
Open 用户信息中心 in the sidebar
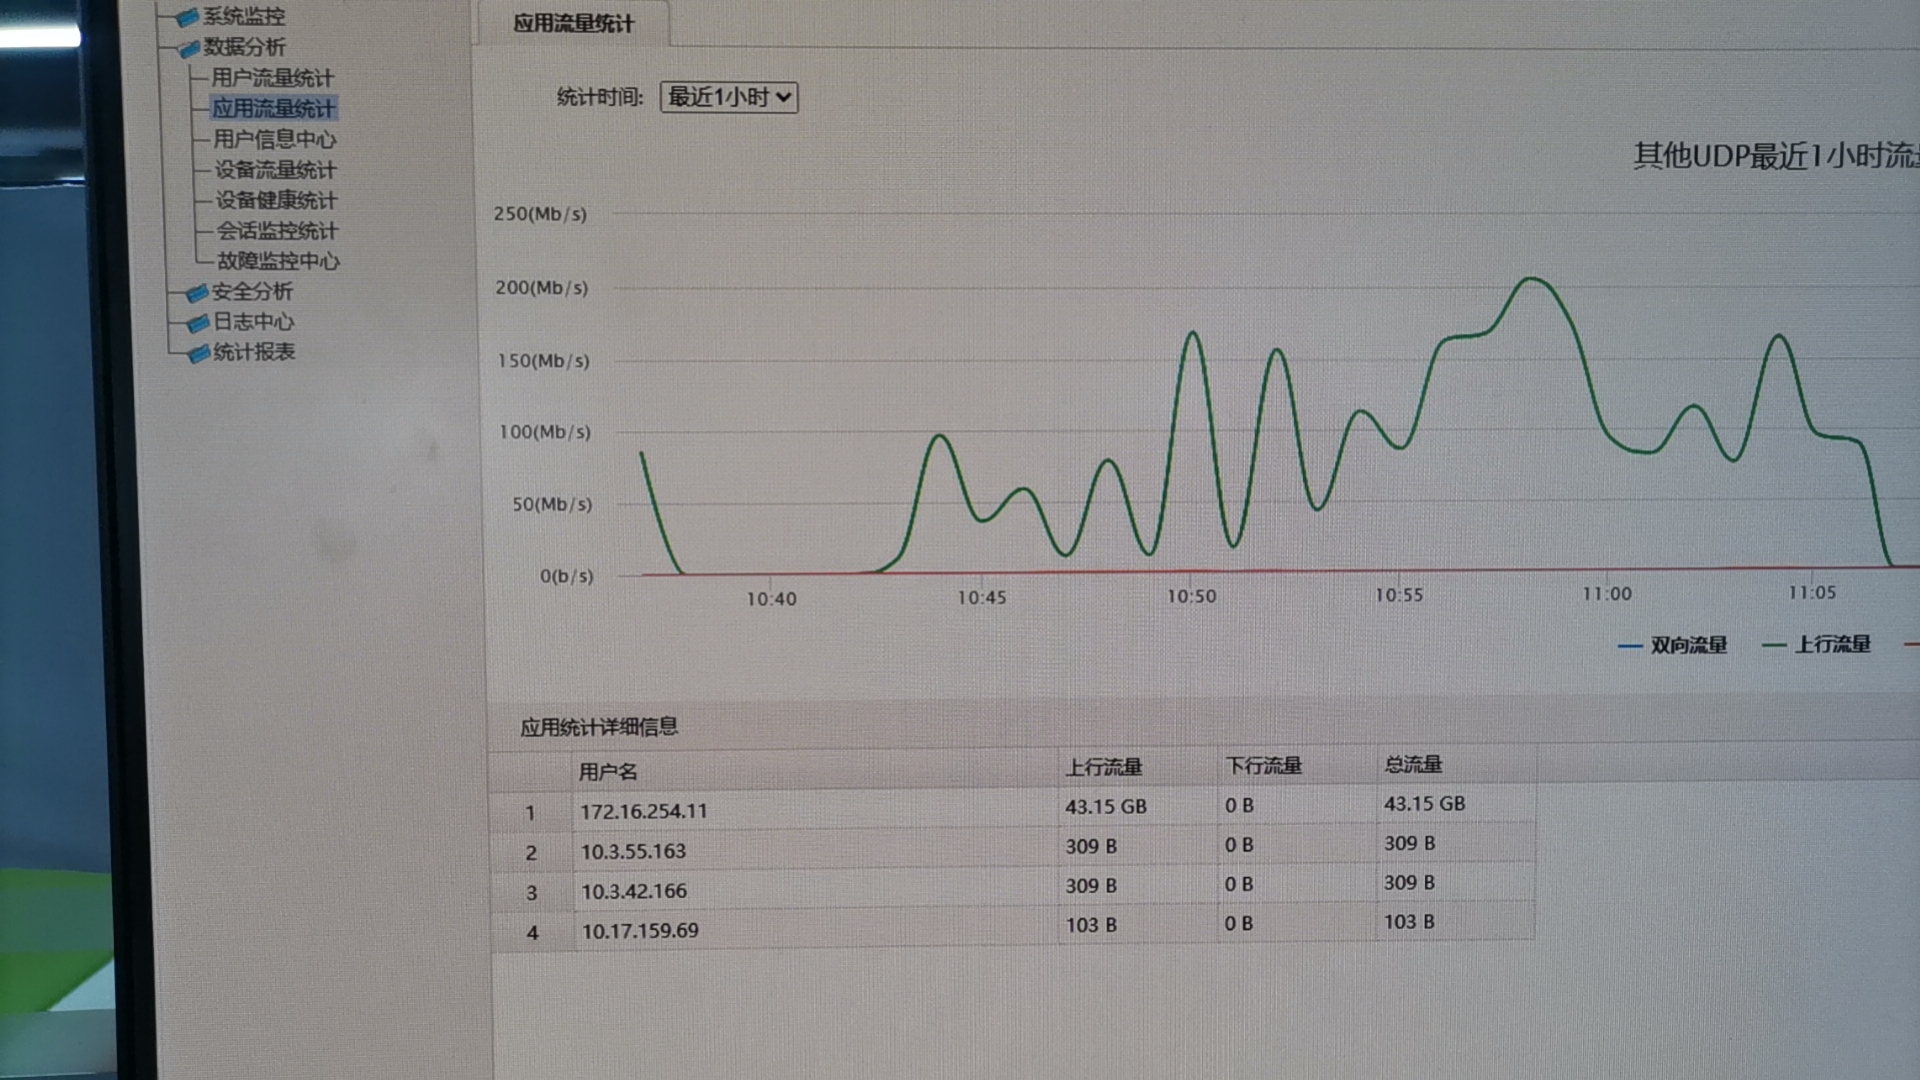tap(274, 139)
